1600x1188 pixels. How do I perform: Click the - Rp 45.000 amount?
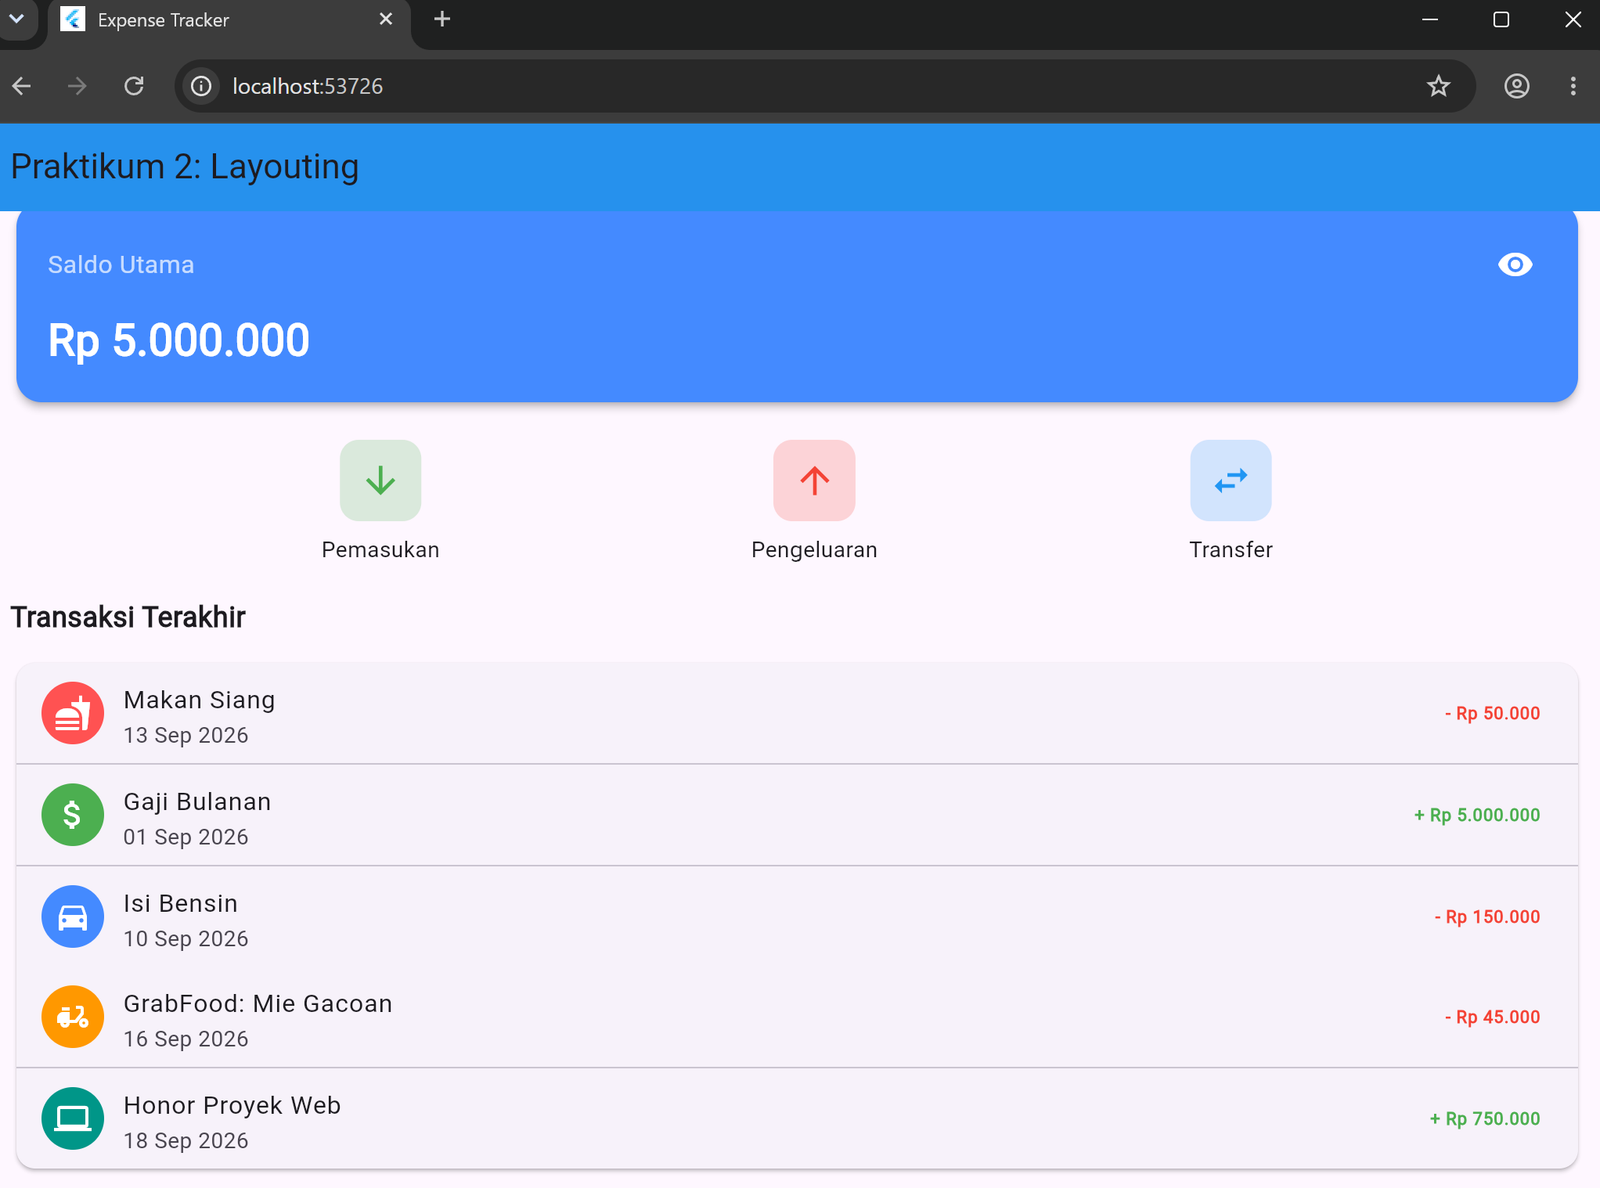1492,1017
